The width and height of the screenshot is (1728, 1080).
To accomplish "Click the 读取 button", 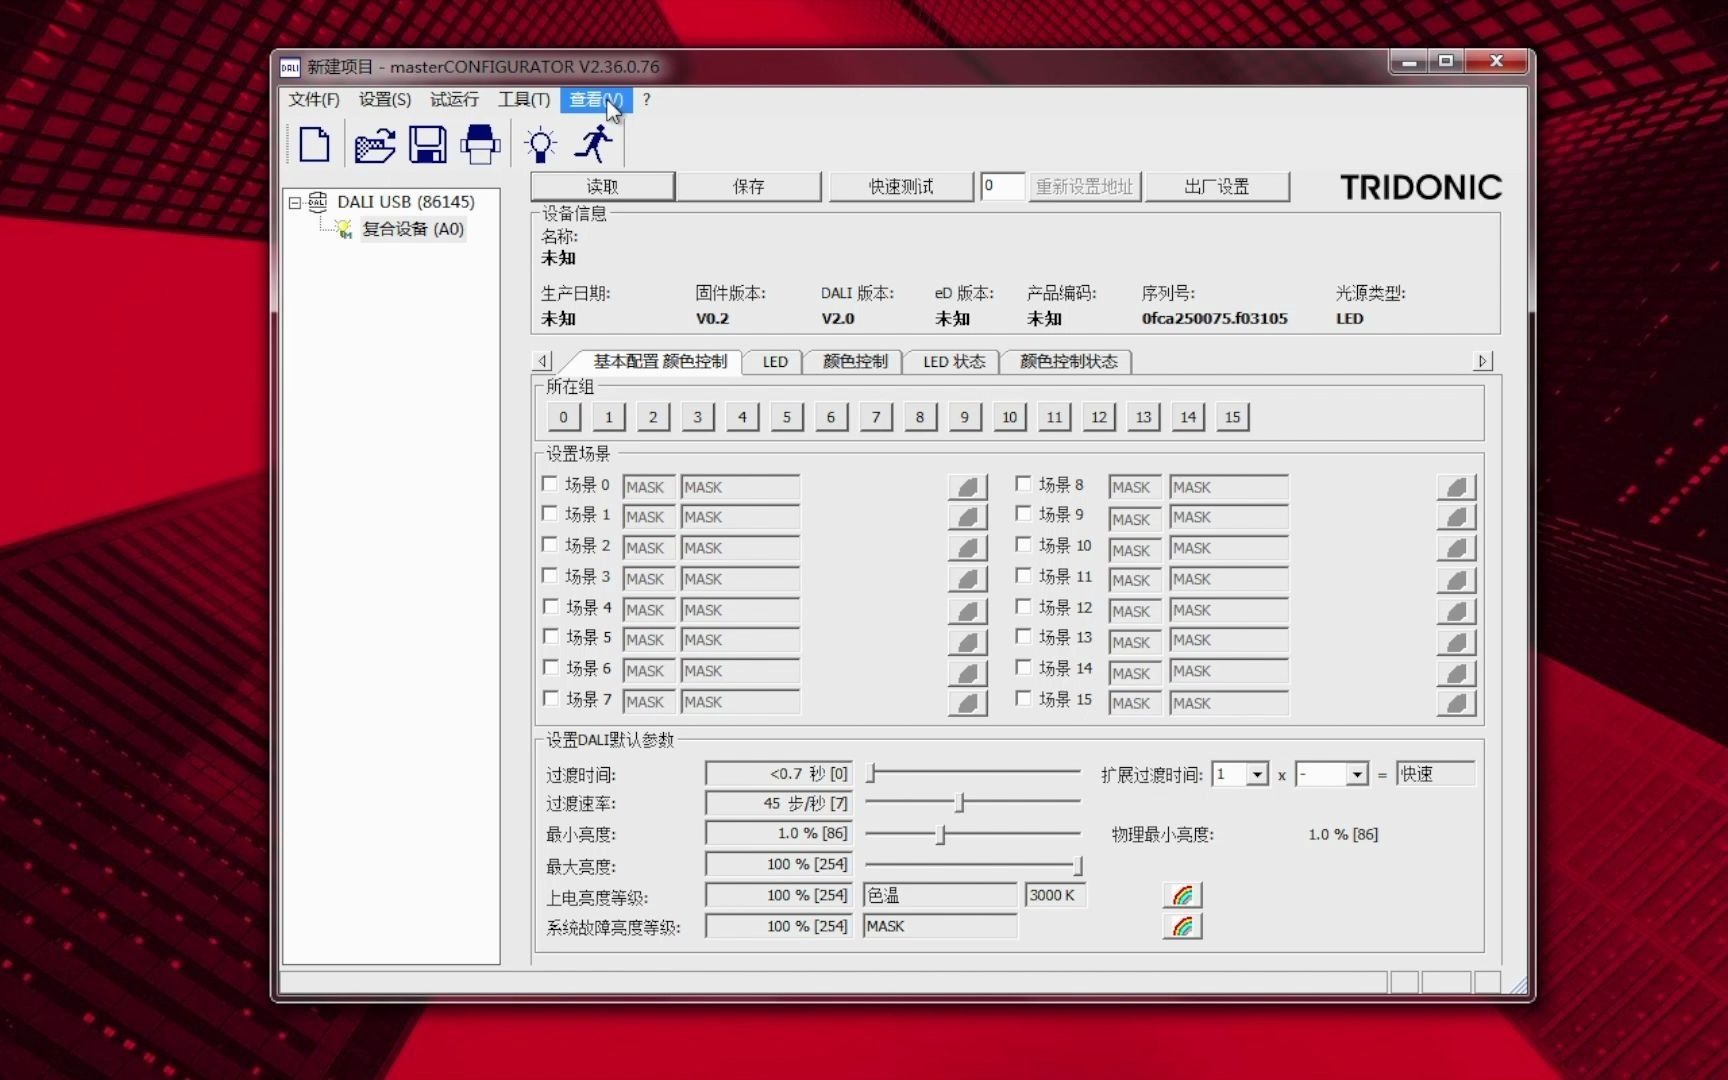I will tap(602, 187).
